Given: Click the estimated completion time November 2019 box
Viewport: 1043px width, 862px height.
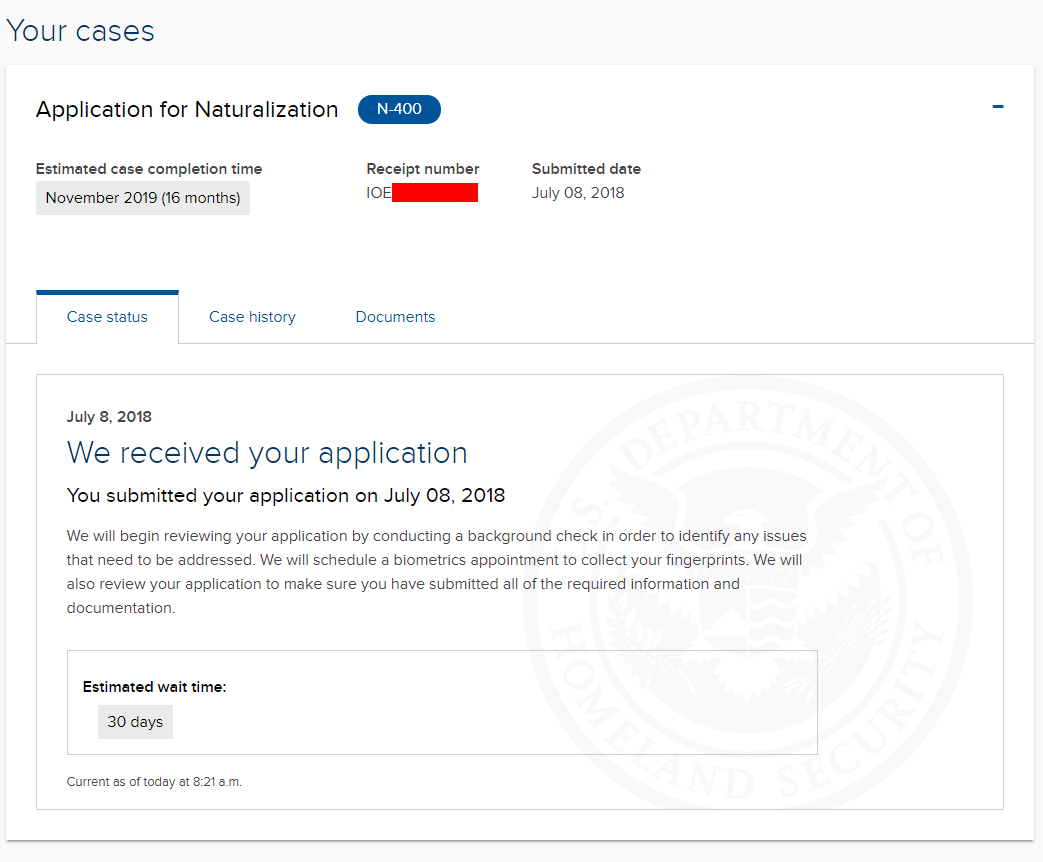Looking at the screenshot, I should pyautogui.click(x=143, y=198).
